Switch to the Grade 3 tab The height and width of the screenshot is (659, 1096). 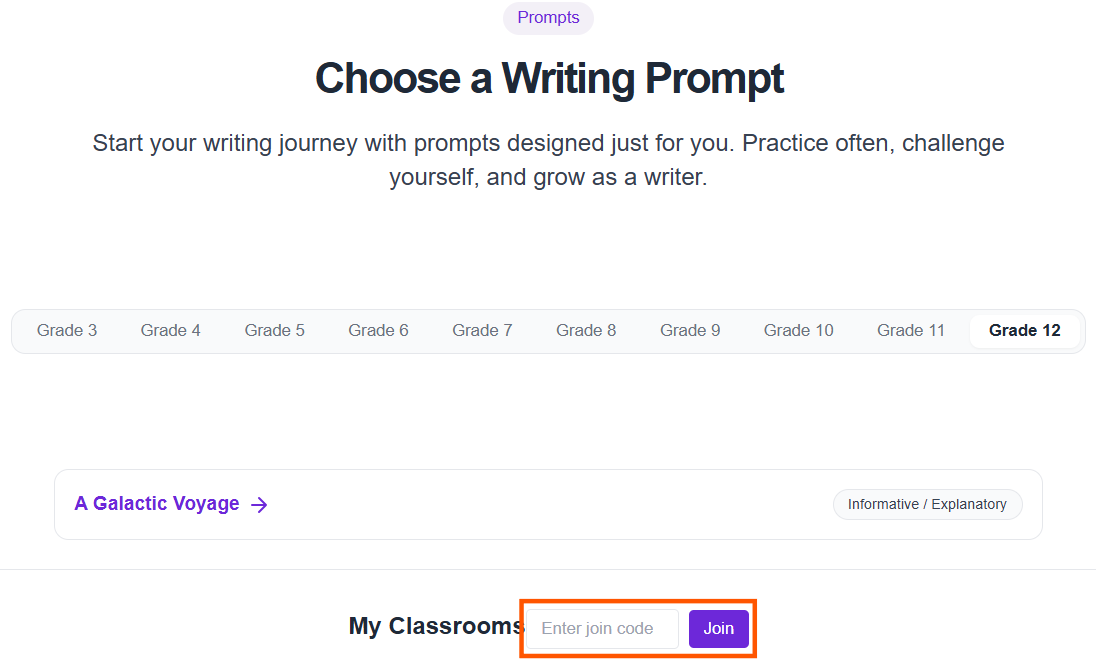pyautogui.click(x=67, y=330)
